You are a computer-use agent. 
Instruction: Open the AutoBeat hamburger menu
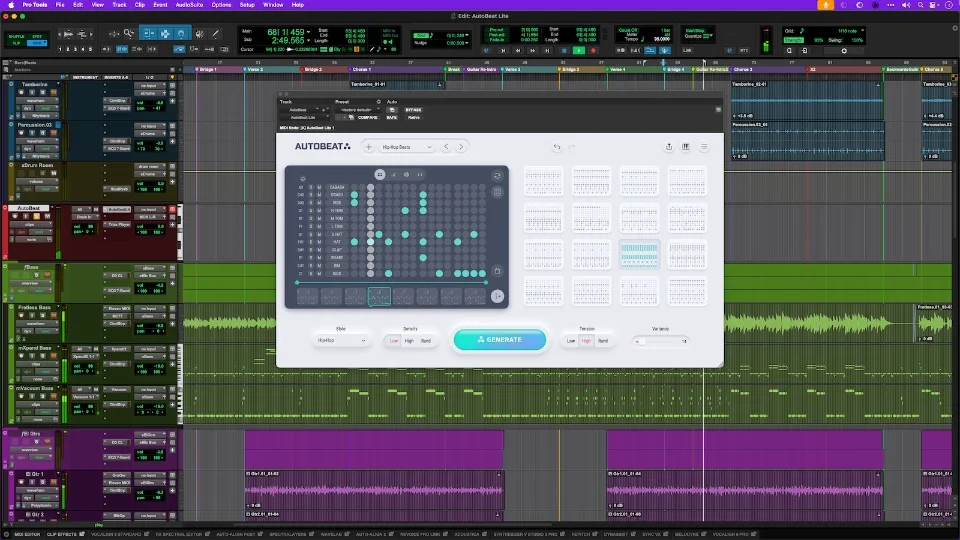click(704, 147)
